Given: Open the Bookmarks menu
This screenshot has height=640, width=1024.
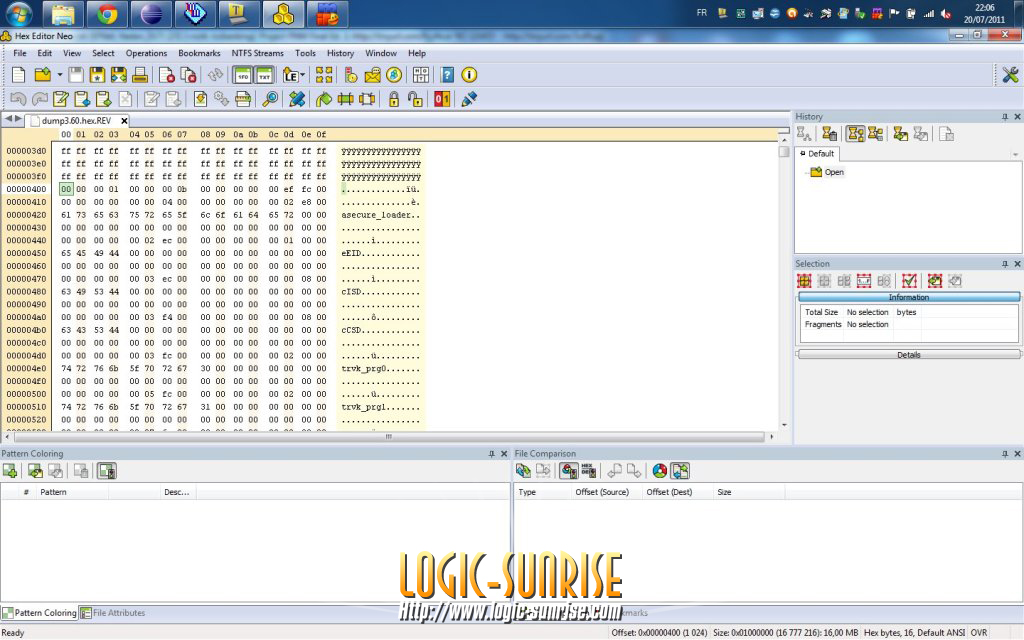Looking at the screenshot, I should 199,53.
